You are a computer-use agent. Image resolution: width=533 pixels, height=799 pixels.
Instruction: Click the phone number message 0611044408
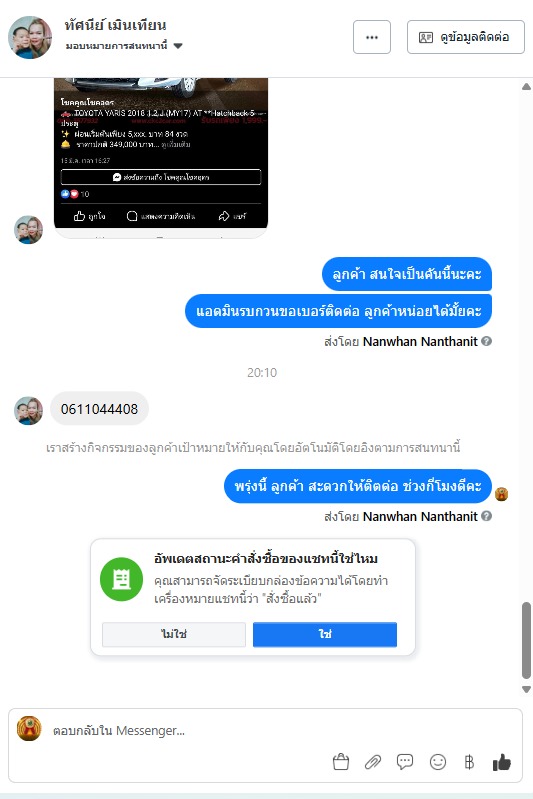point(99,409)
